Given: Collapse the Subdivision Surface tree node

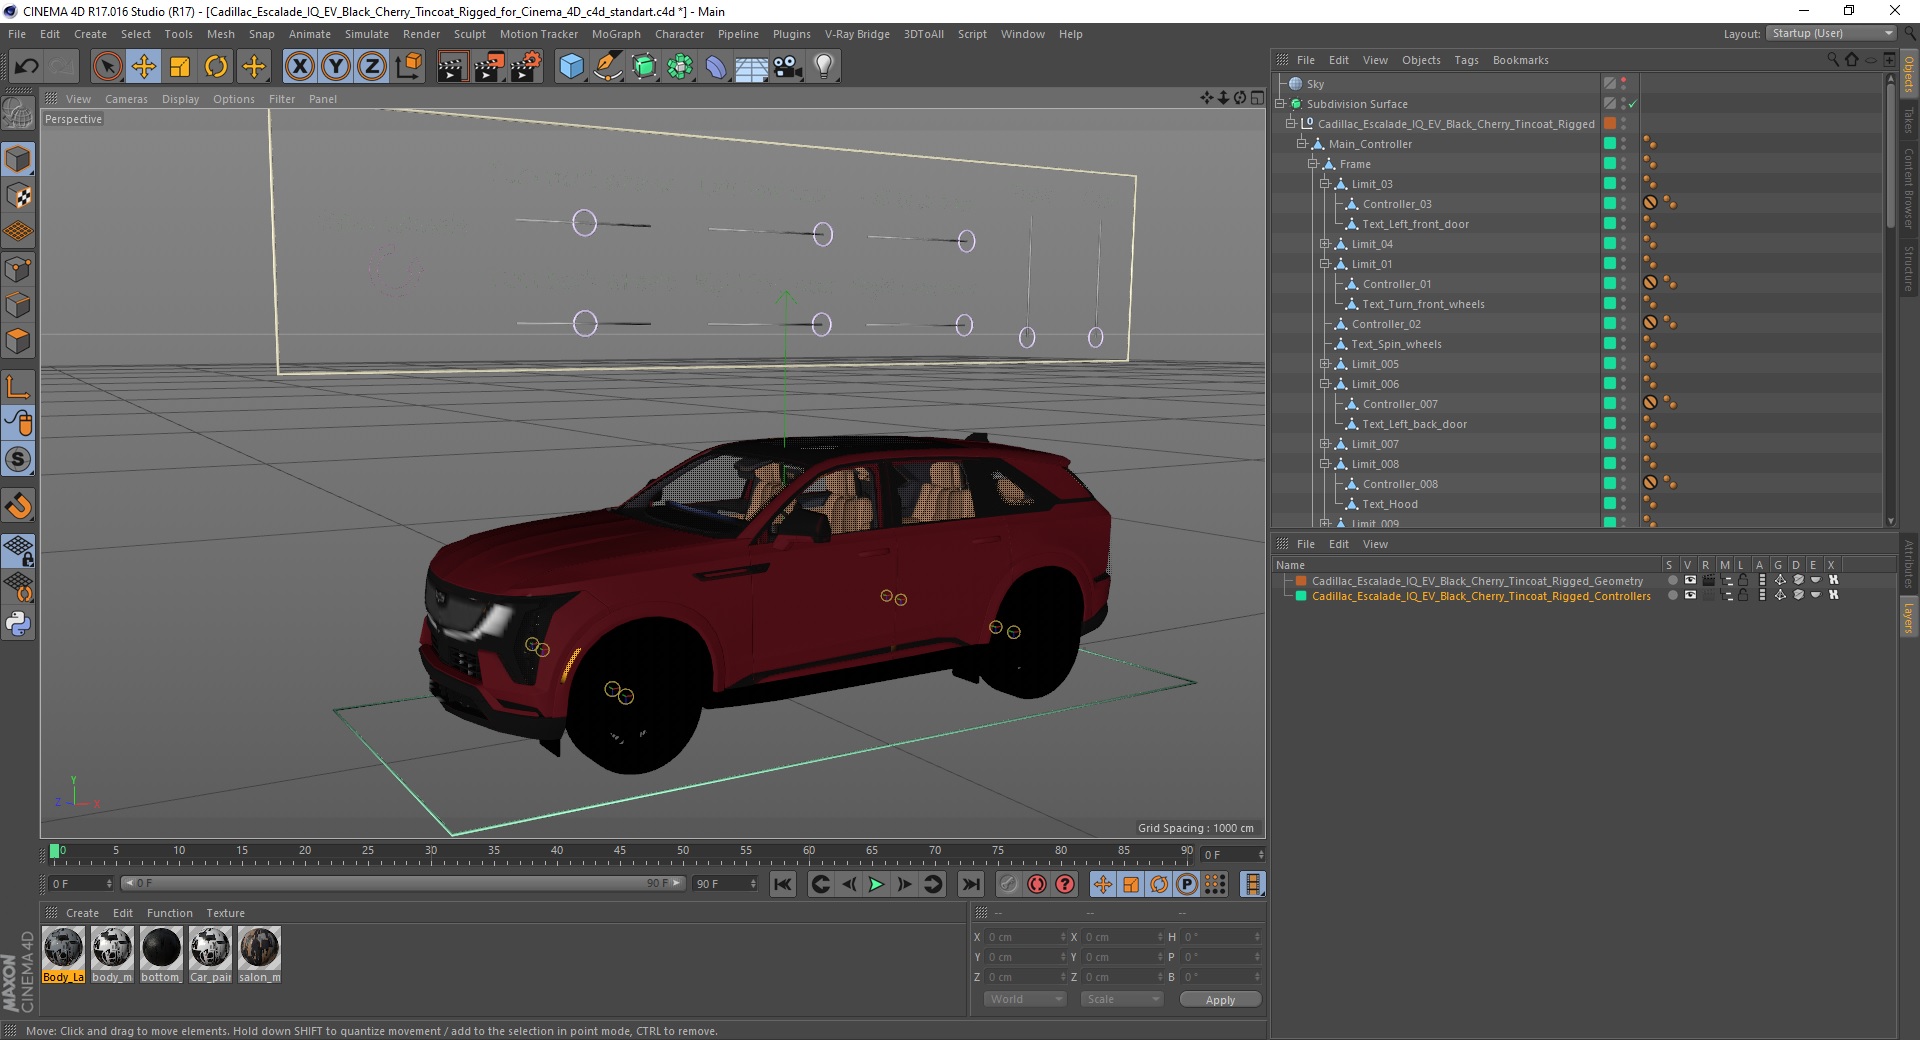Looking at the screenshot, I should 1280,104.
